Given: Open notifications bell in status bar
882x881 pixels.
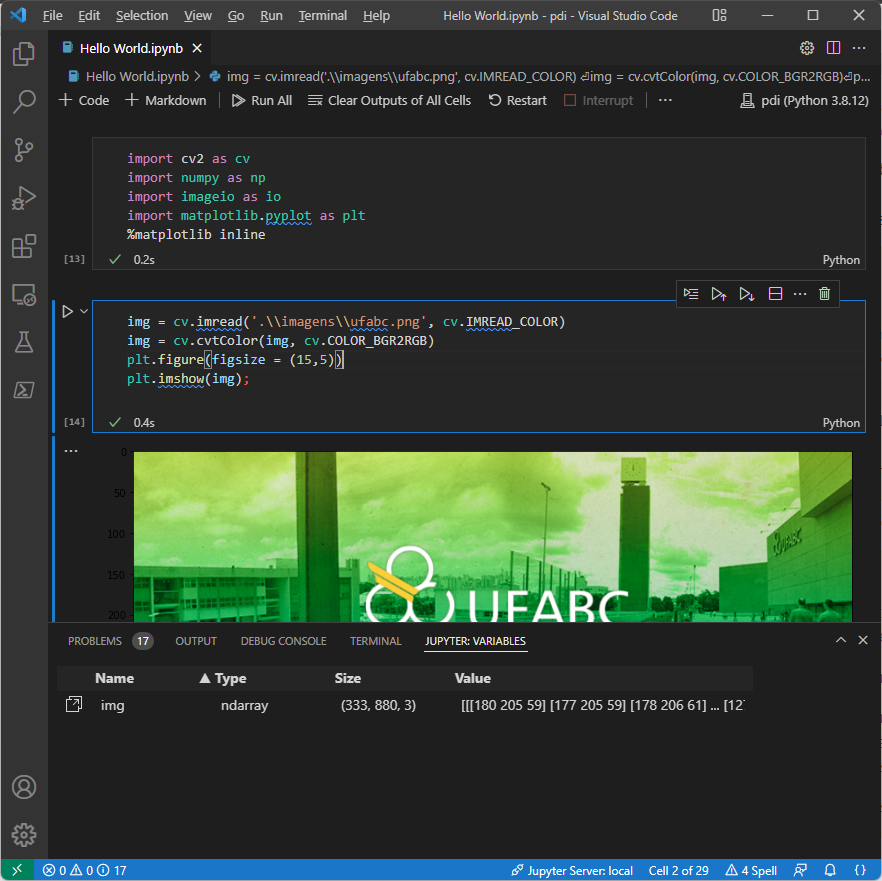Looking at the screenshot, I should click(x=830, y=870).
